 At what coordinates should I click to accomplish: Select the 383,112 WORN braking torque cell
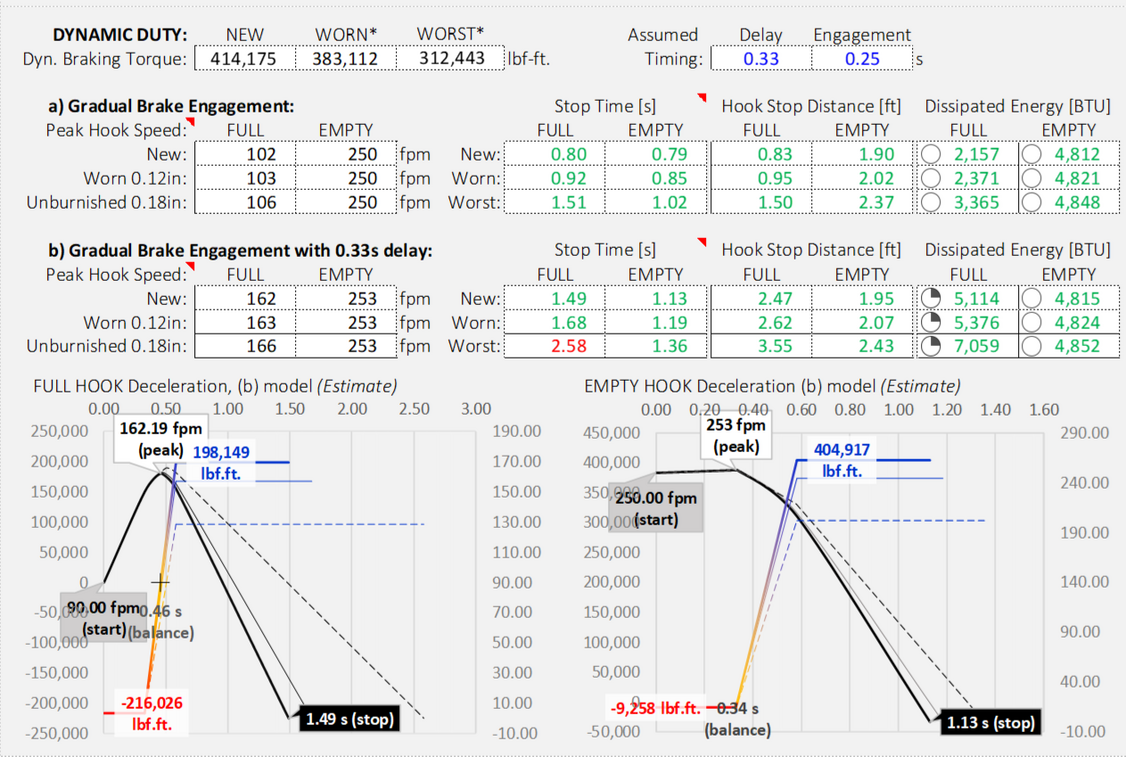pyautogui.click(x=346, y=58)
